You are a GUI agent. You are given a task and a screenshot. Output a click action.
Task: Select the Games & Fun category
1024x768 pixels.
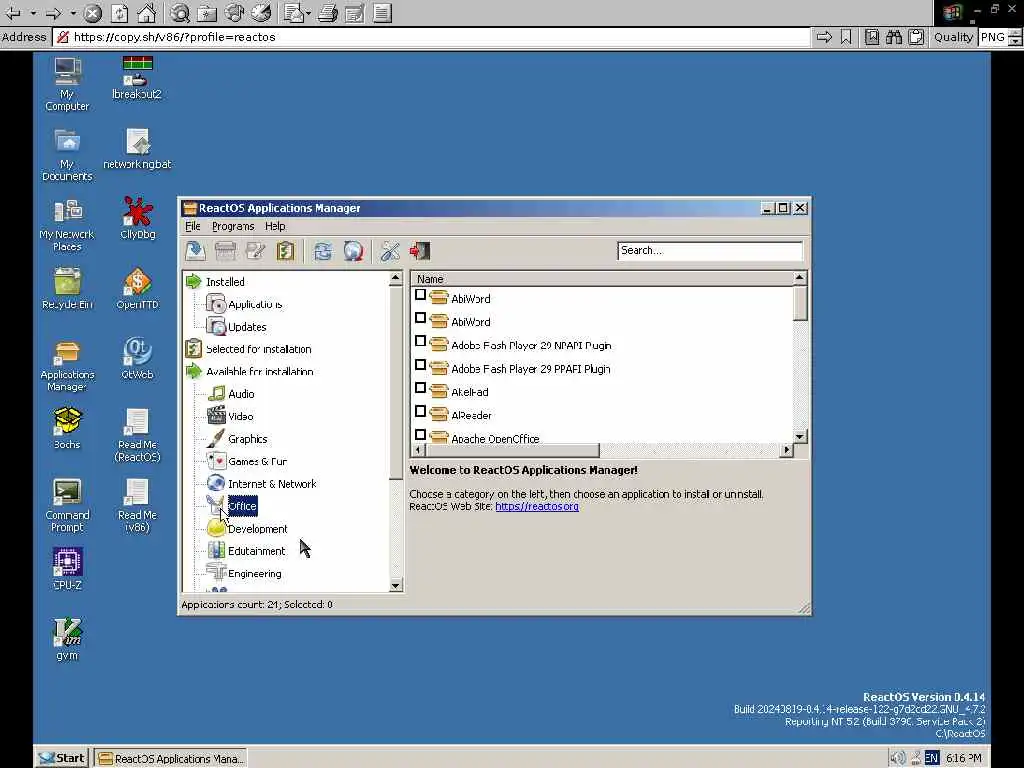(x=257, y=462)
